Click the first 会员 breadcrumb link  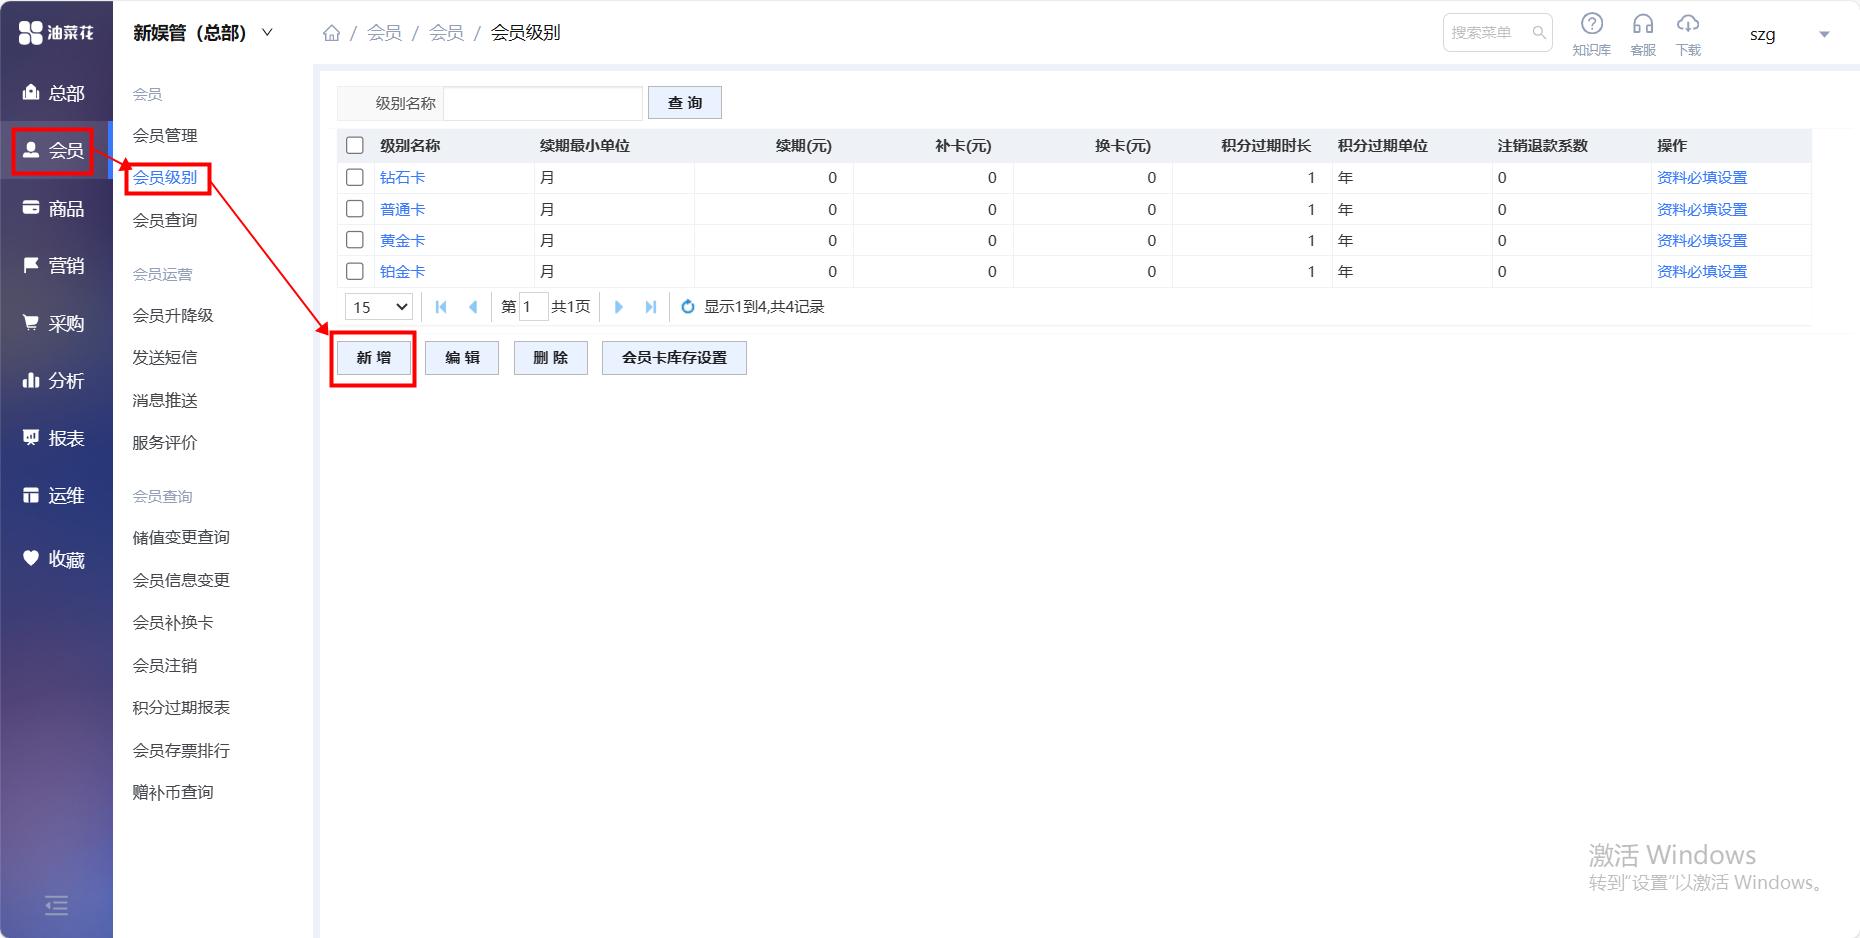click(x=384, y=33)
